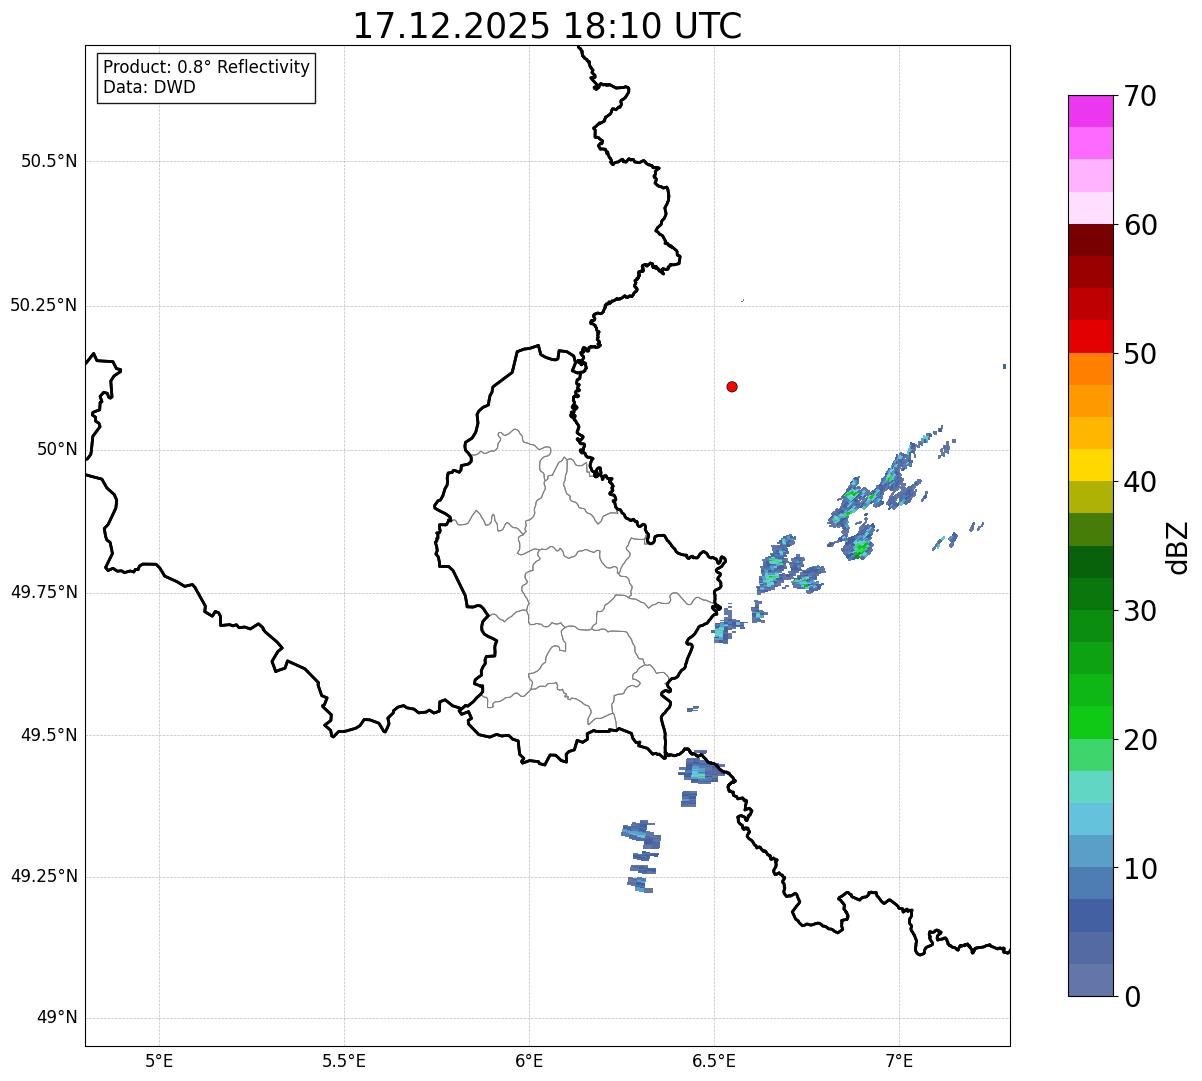This screenshot has height=1081, width=1202.
Task: Click the 49.5°N latitude label
Action: [49, 735]
